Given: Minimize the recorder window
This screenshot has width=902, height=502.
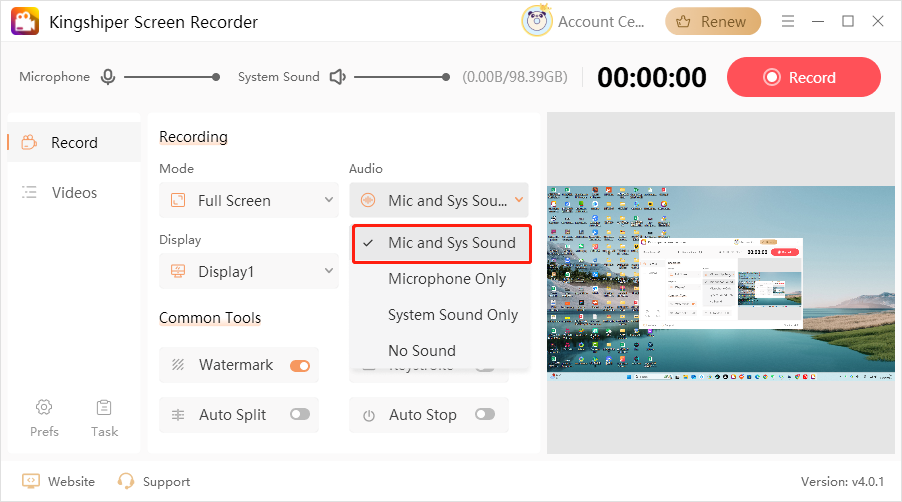Looking at the screenshot, I should click(x=817, y=21).
